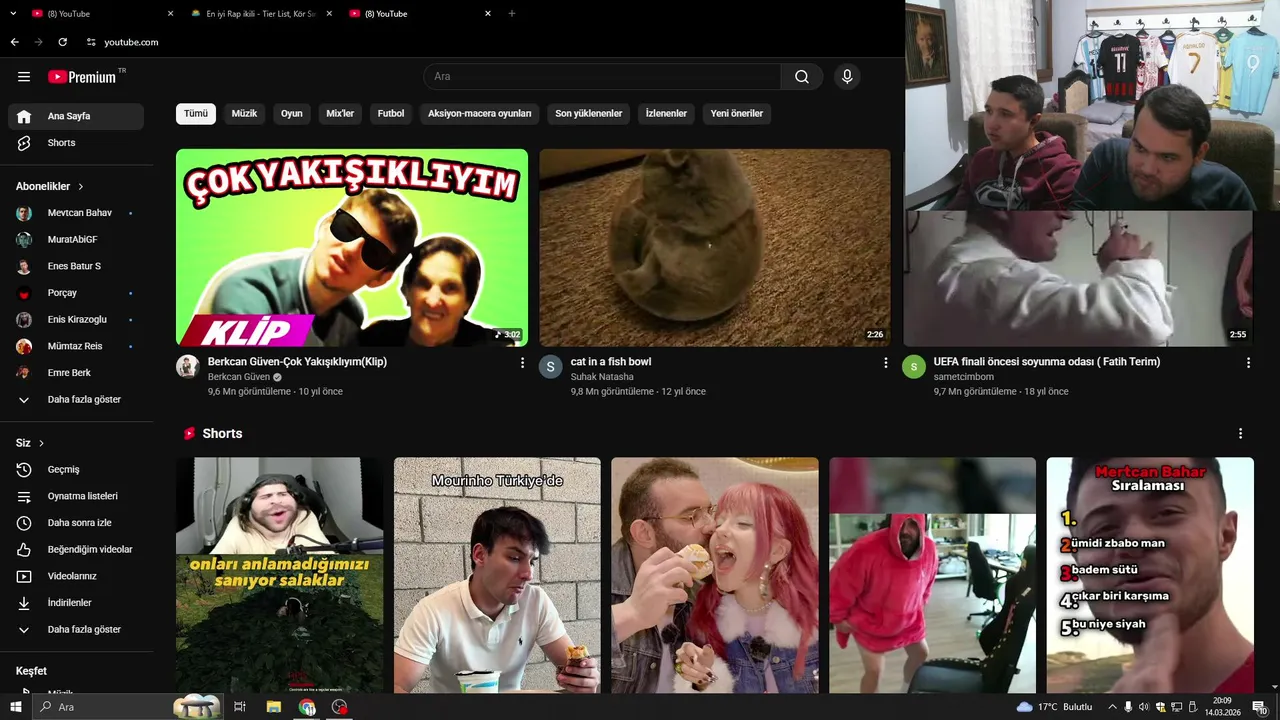The width and height of the screenshot is (1280, 720).
Task: Open Mevtcan Bahav subscription channel
Action: [x=76, y=213]
